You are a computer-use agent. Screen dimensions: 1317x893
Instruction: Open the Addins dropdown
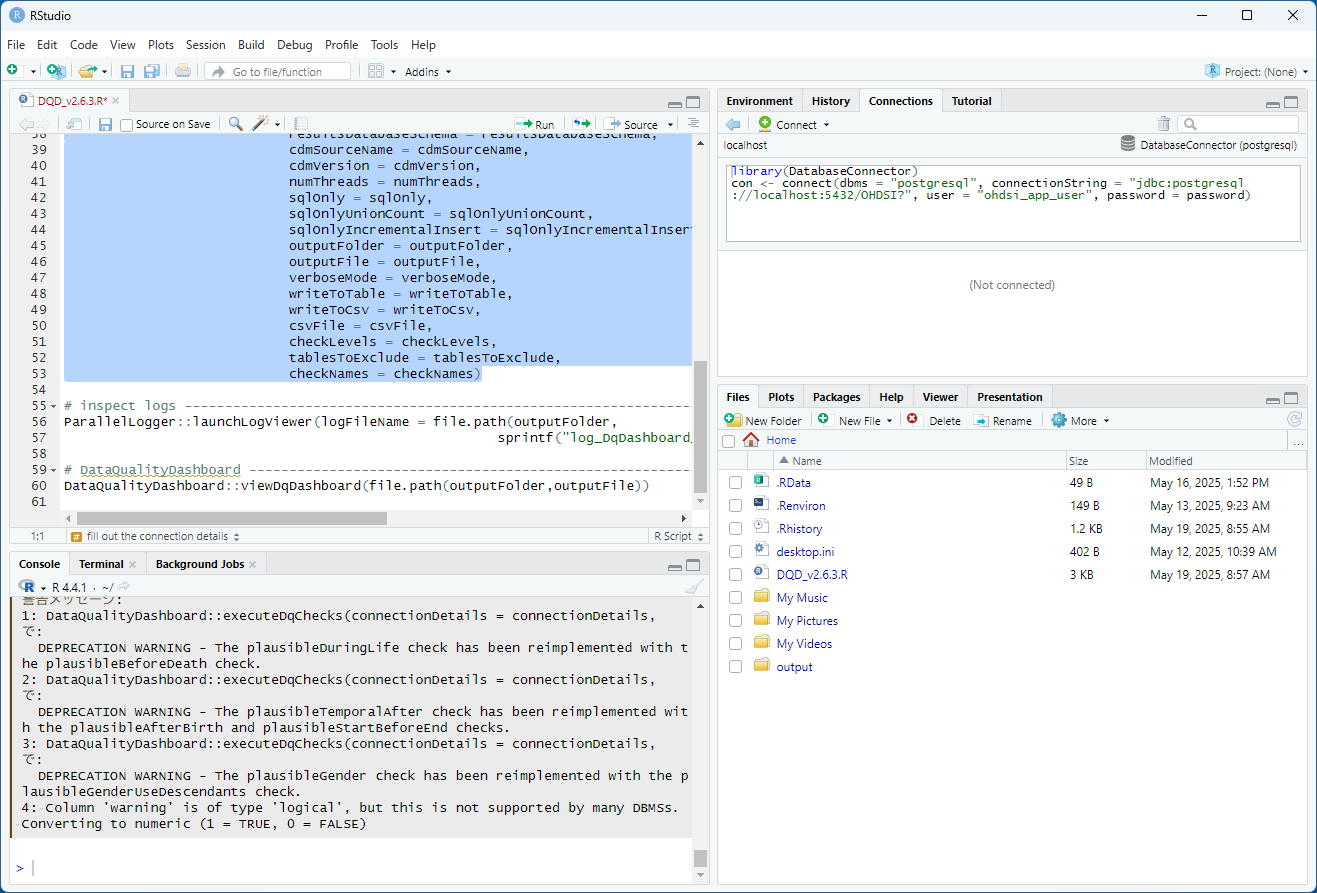click(x=428, y=72)
